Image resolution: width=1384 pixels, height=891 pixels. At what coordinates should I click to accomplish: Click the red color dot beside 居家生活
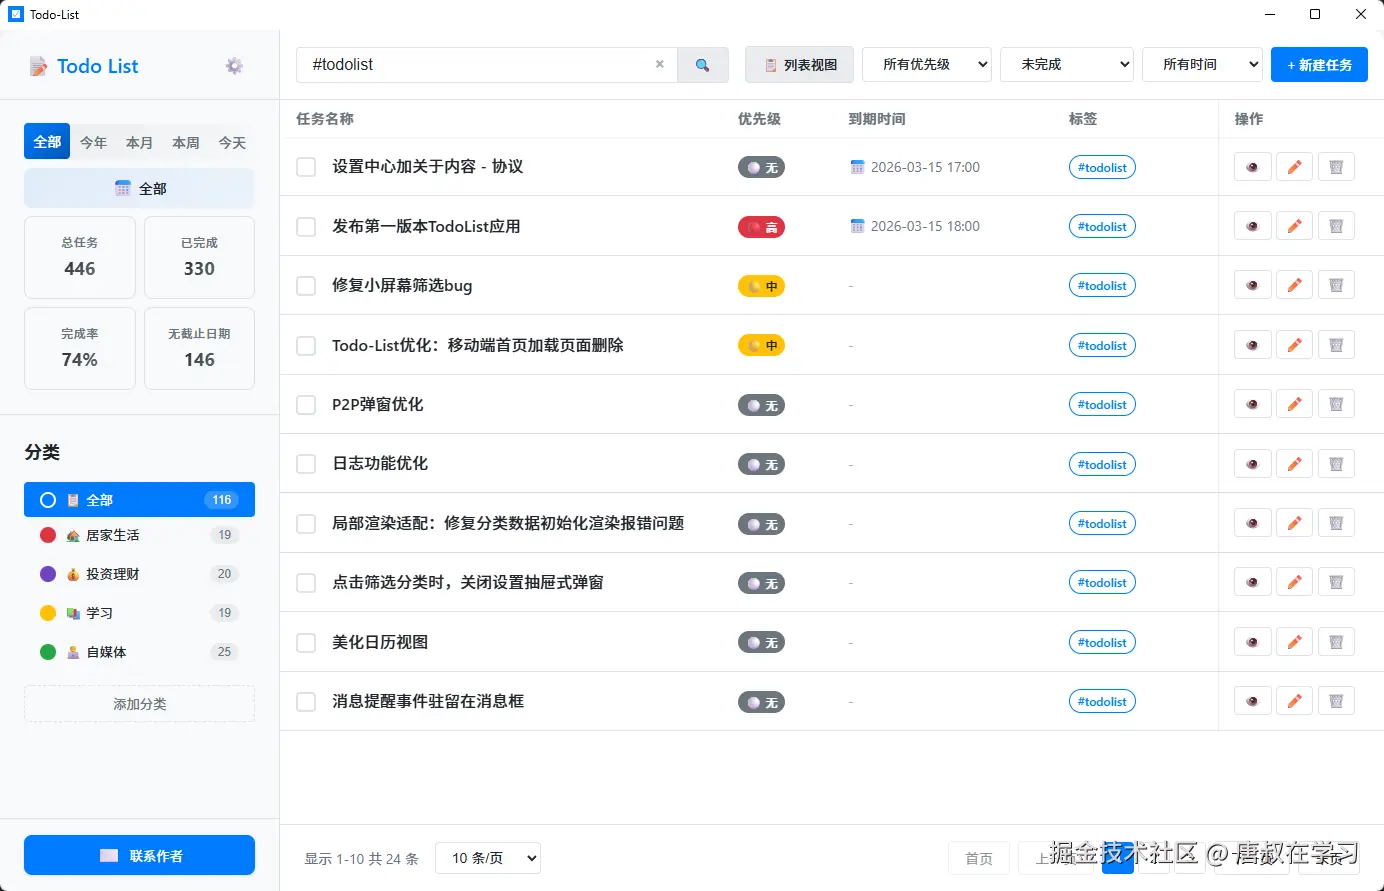click(x=46, y=535)
